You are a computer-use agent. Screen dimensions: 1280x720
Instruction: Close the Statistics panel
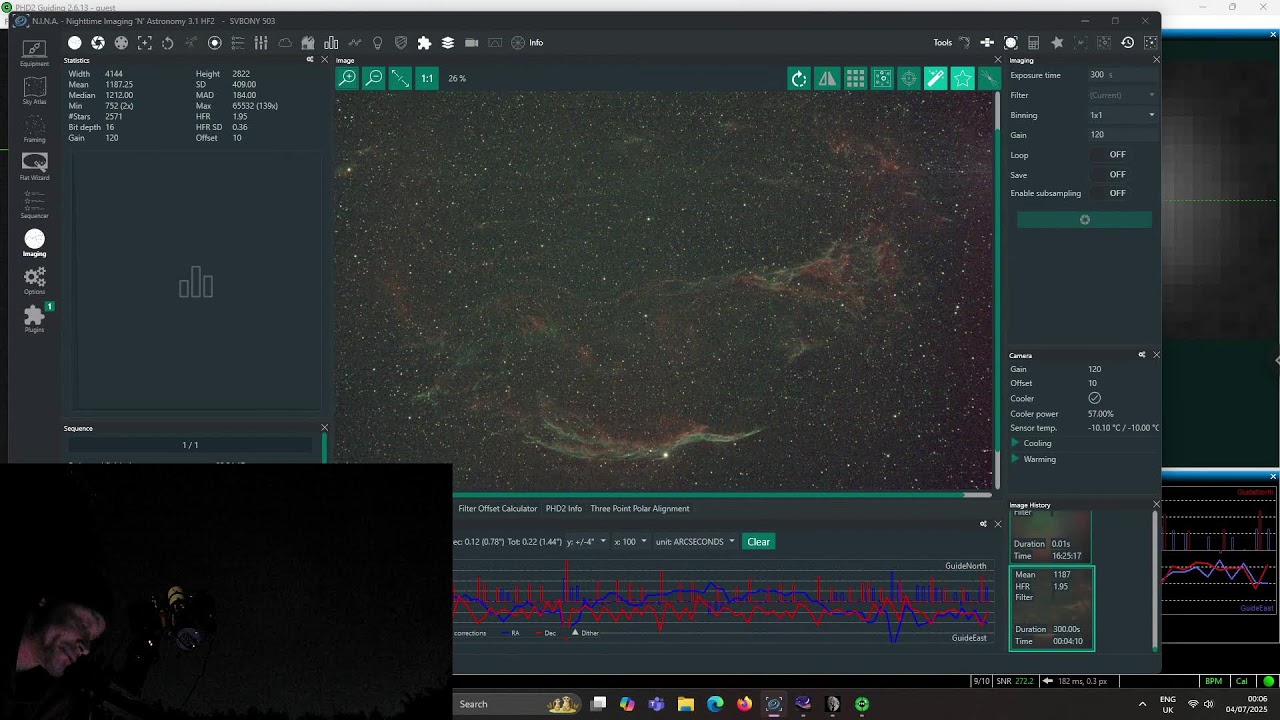coord(324,60)
